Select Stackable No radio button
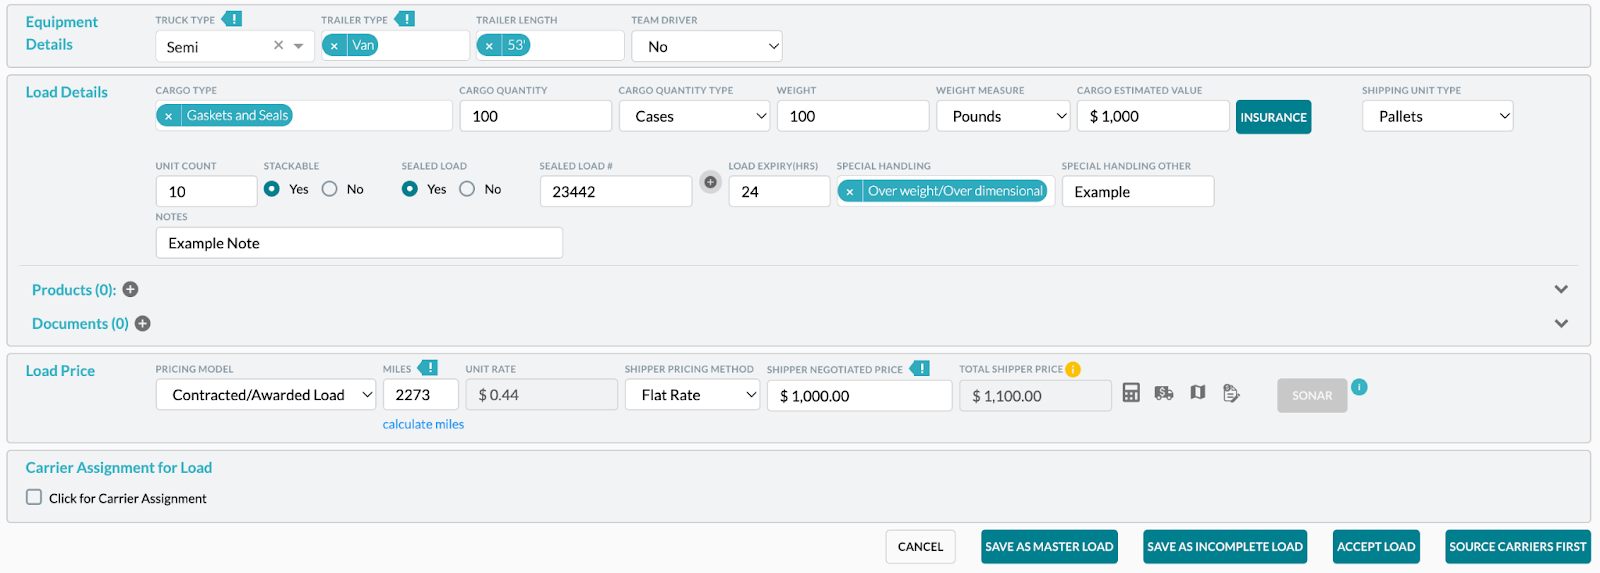Screen dimensions: 1600x573 pos(330,189)
